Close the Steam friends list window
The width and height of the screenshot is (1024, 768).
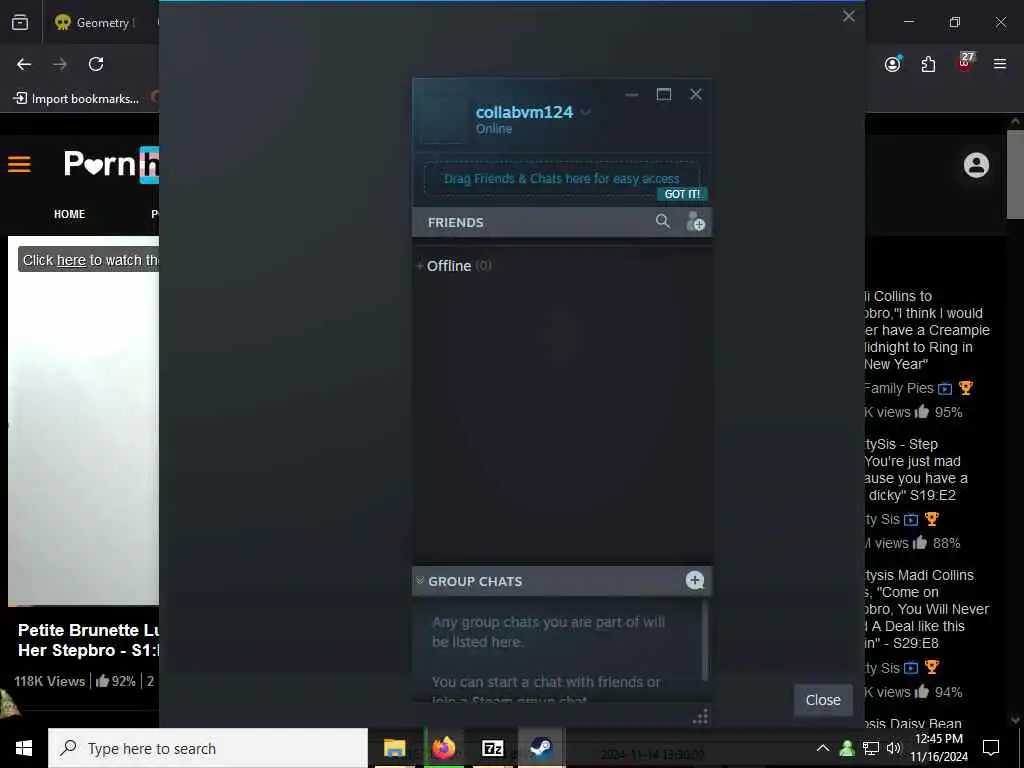point(696,95)
